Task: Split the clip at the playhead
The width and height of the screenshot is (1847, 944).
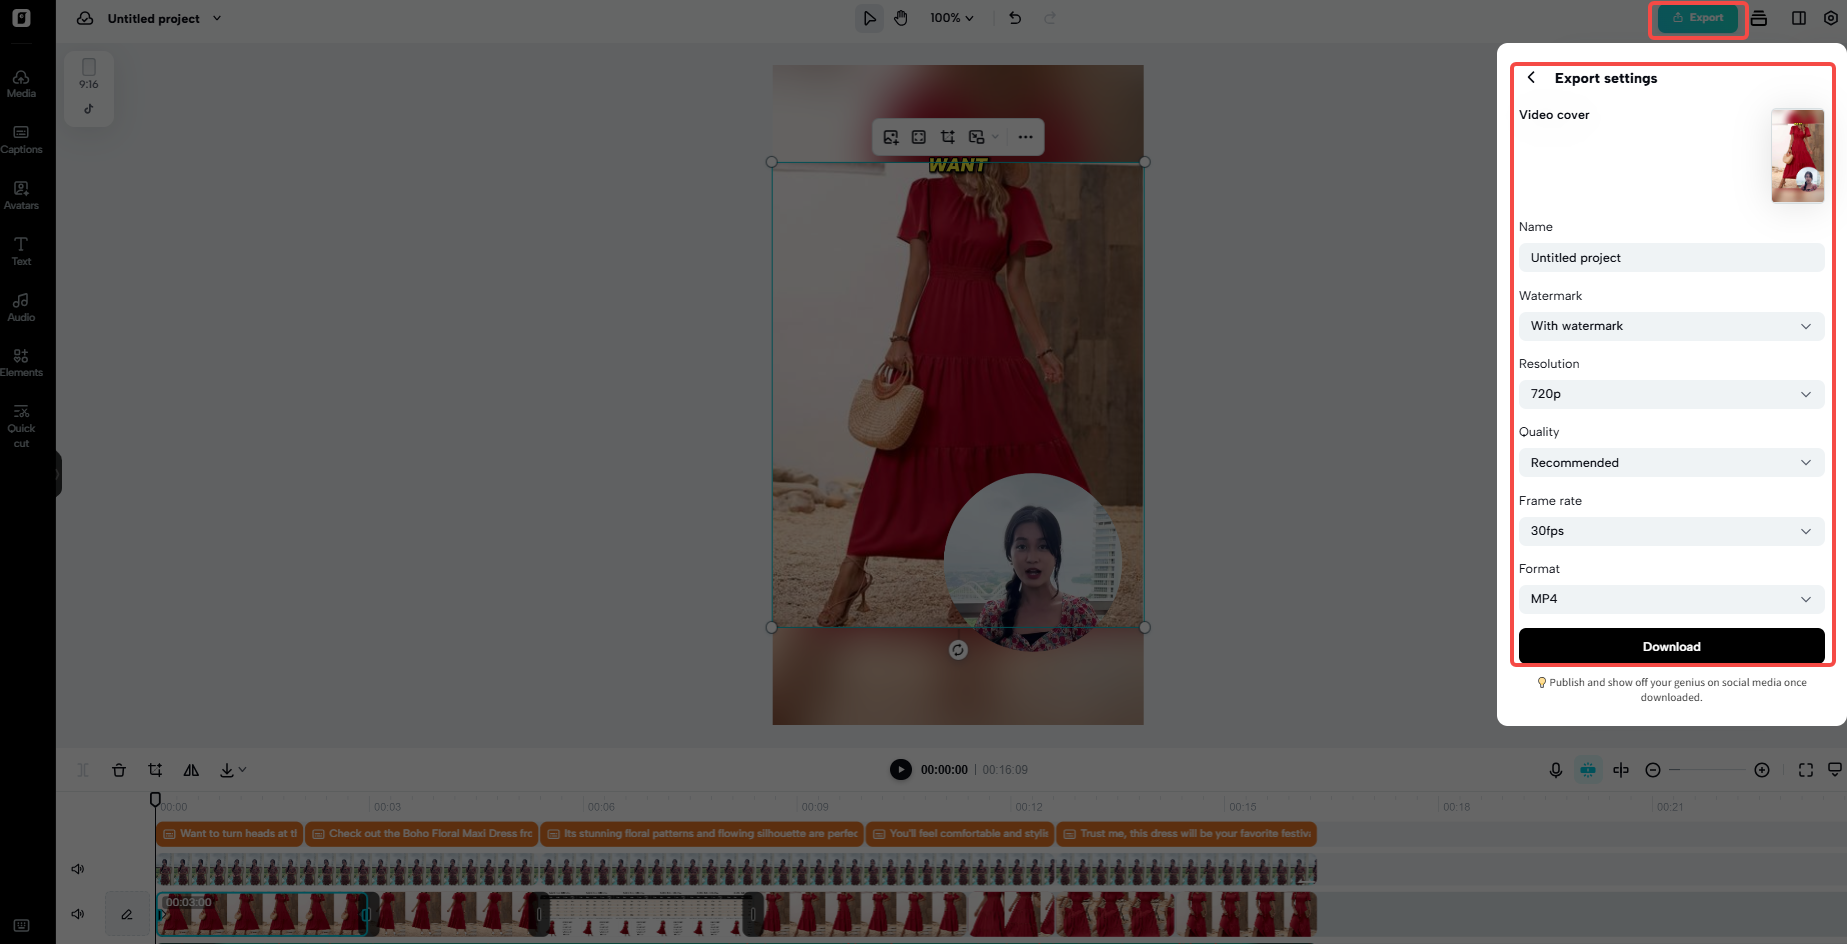Action: [82, 770]
